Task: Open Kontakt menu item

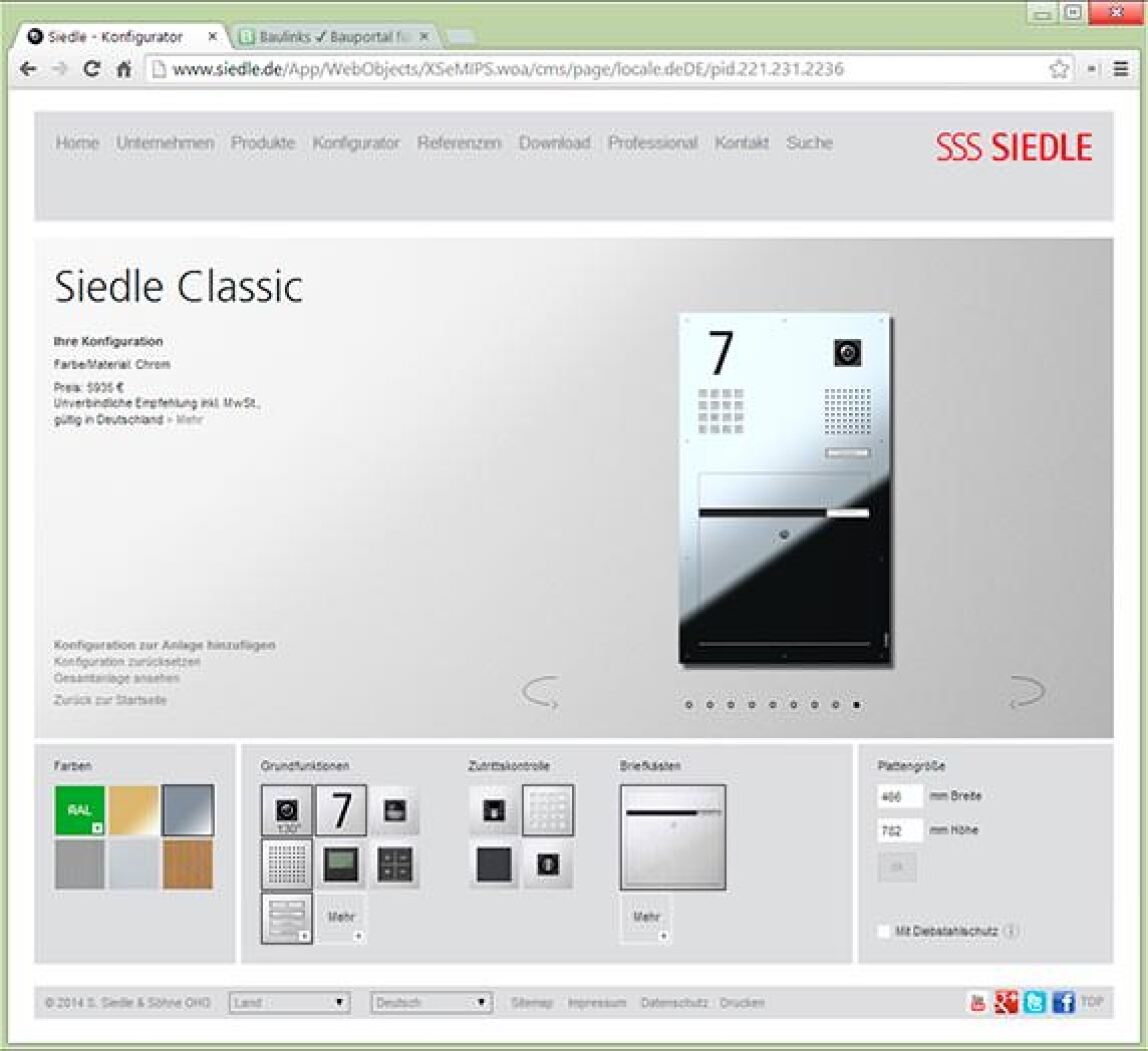Action: point(742,143)
